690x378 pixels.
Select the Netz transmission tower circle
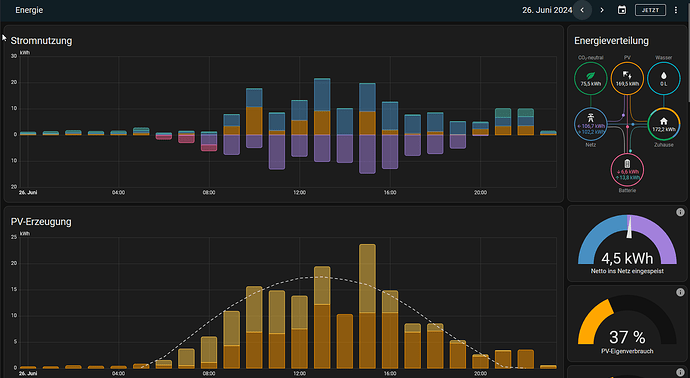591,124
